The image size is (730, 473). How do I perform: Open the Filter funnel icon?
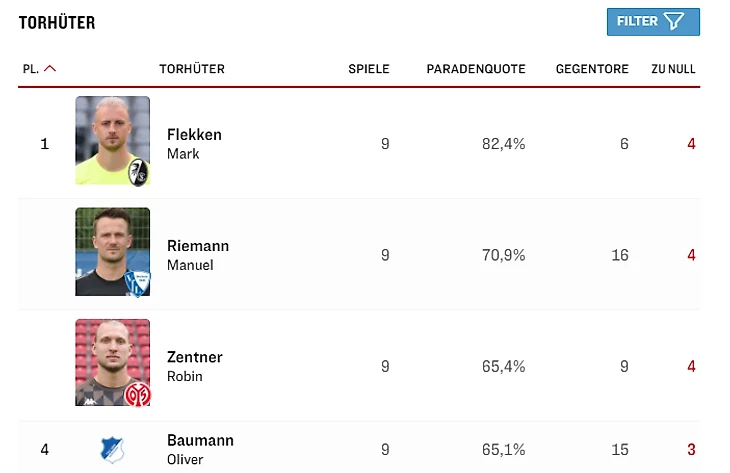[674, 22]
